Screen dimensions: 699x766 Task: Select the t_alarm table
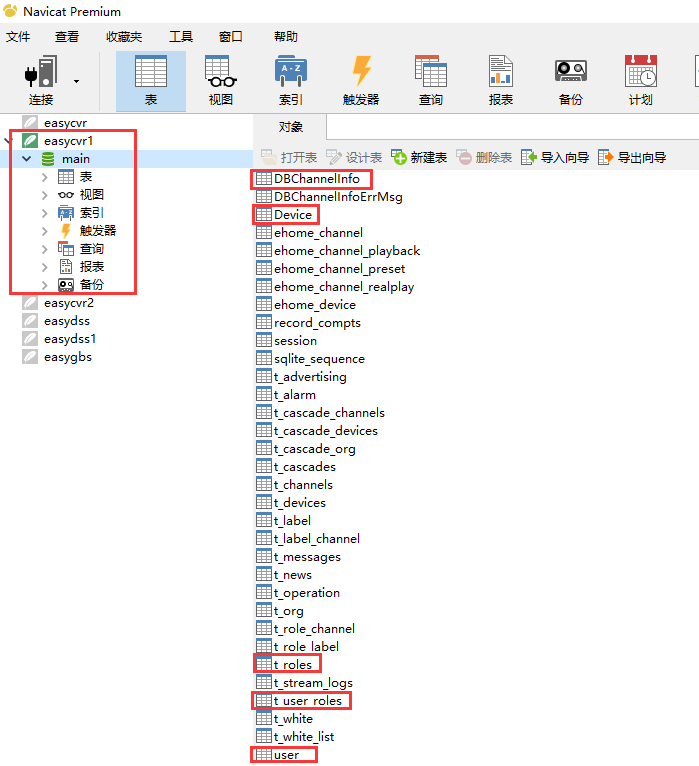(295, 395)
